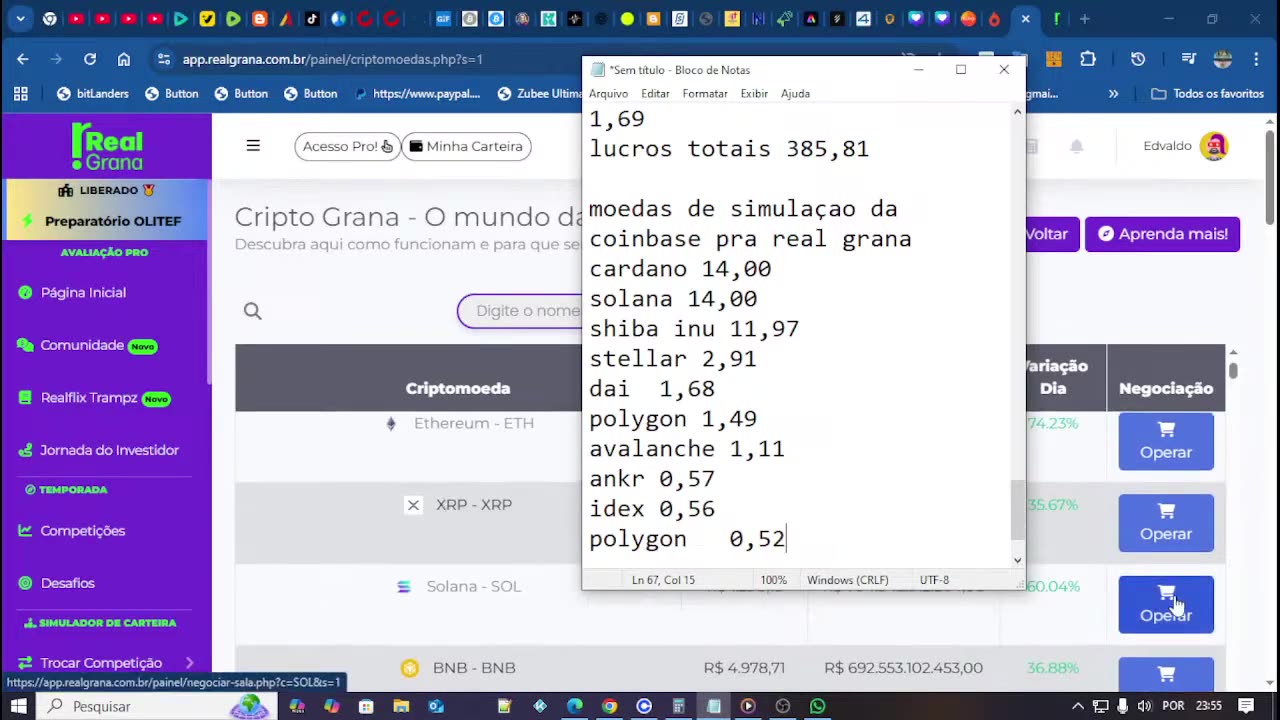The height and width of the screenshot is (720, 1280).
Task: Open the hamburger menu beside the Real Grana logo
Action: point(253,146)
